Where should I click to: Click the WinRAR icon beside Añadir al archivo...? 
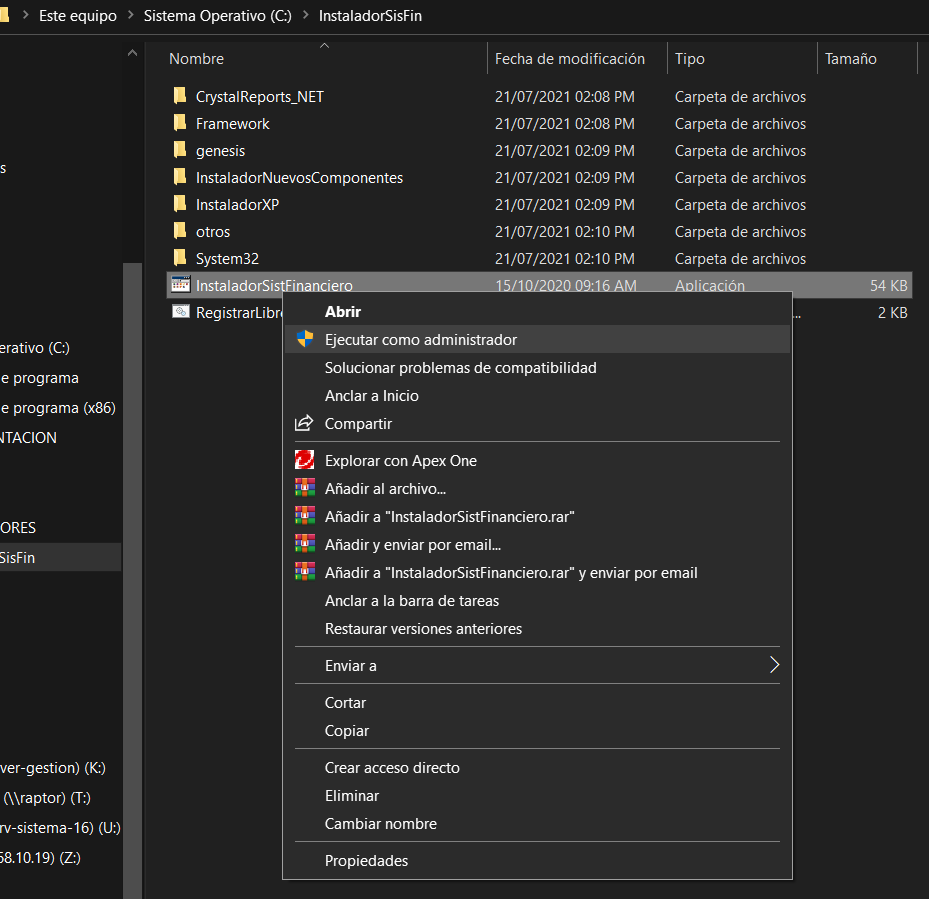pos(305,488)
